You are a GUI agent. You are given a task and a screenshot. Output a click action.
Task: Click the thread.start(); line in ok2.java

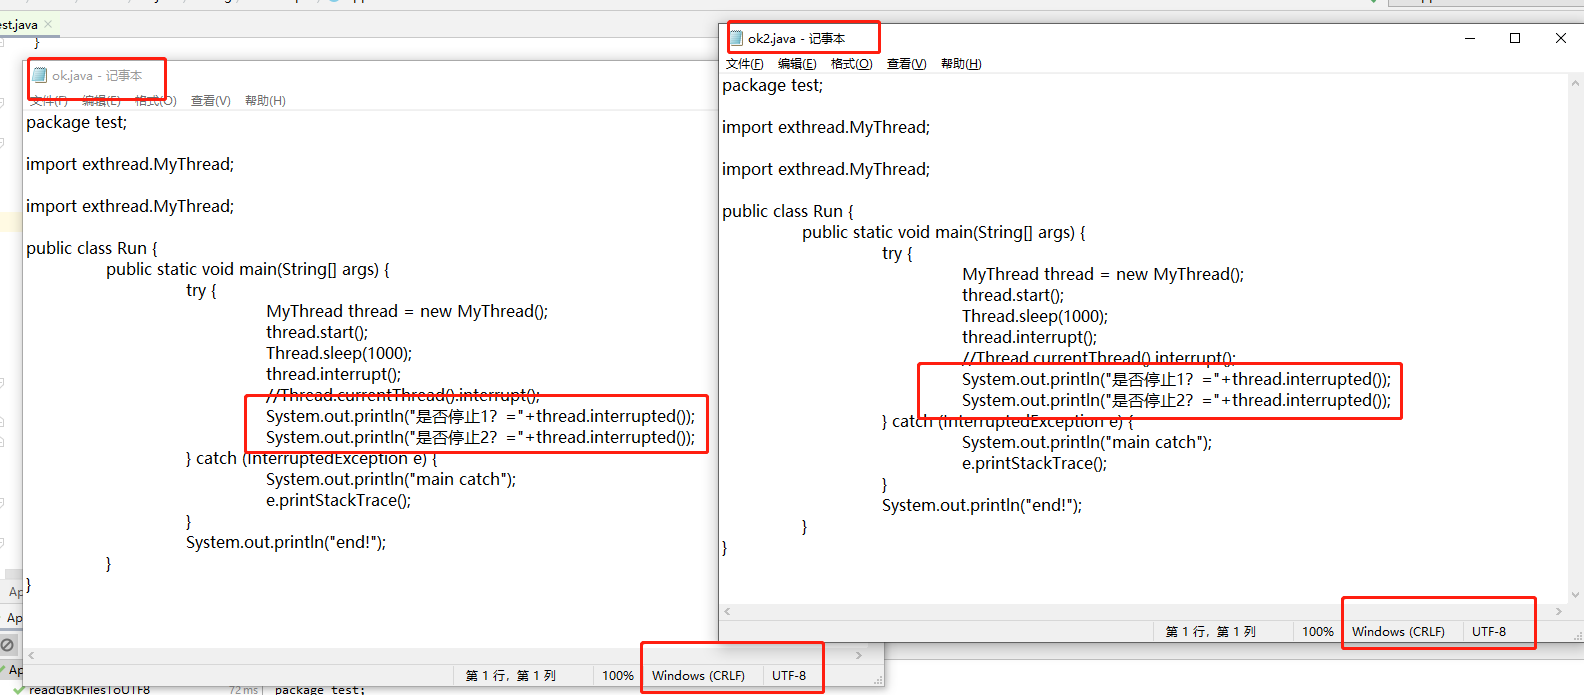1013,296
